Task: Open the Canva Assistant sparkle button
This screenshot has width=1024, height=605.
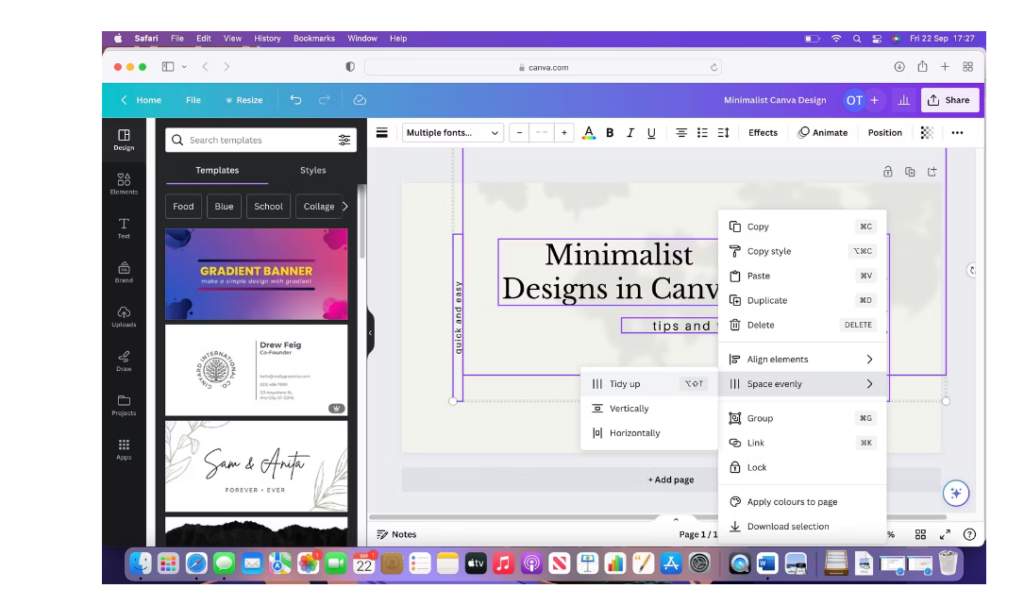Action: point(955,493)
